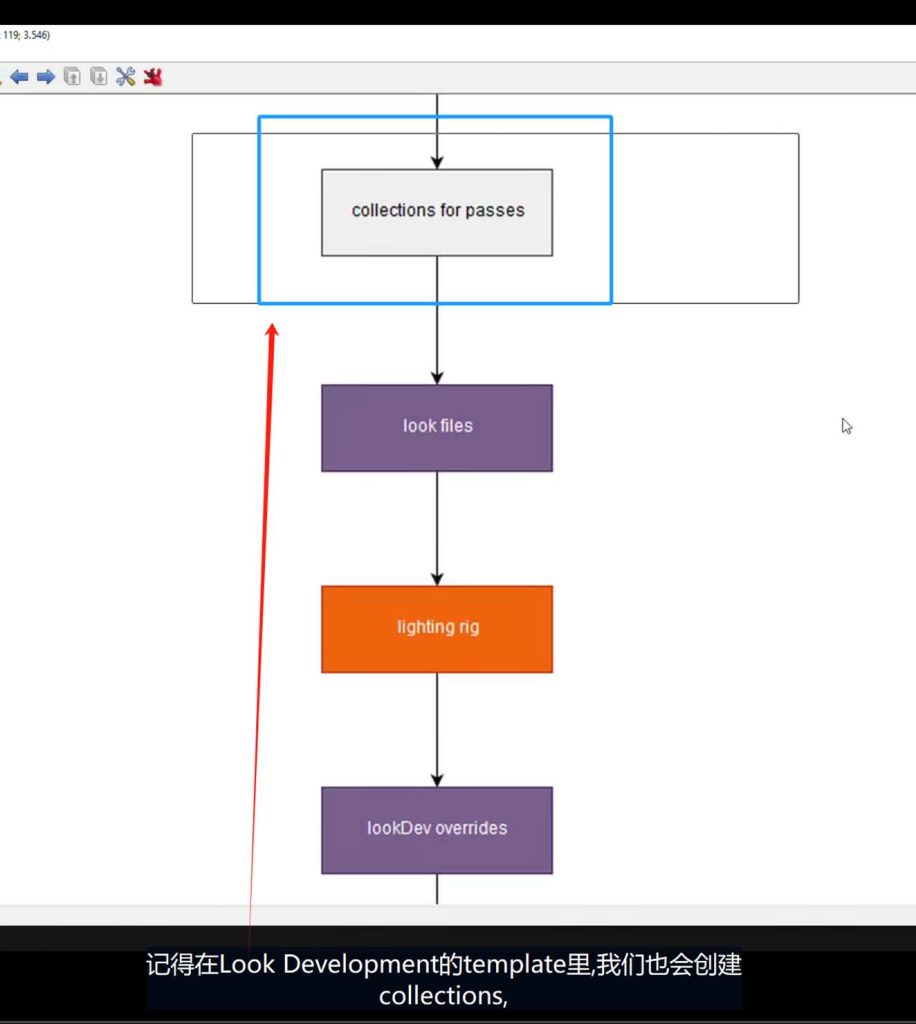Click the blue left arrow back icon
The image size is (916, 1024).
[19, 77]
